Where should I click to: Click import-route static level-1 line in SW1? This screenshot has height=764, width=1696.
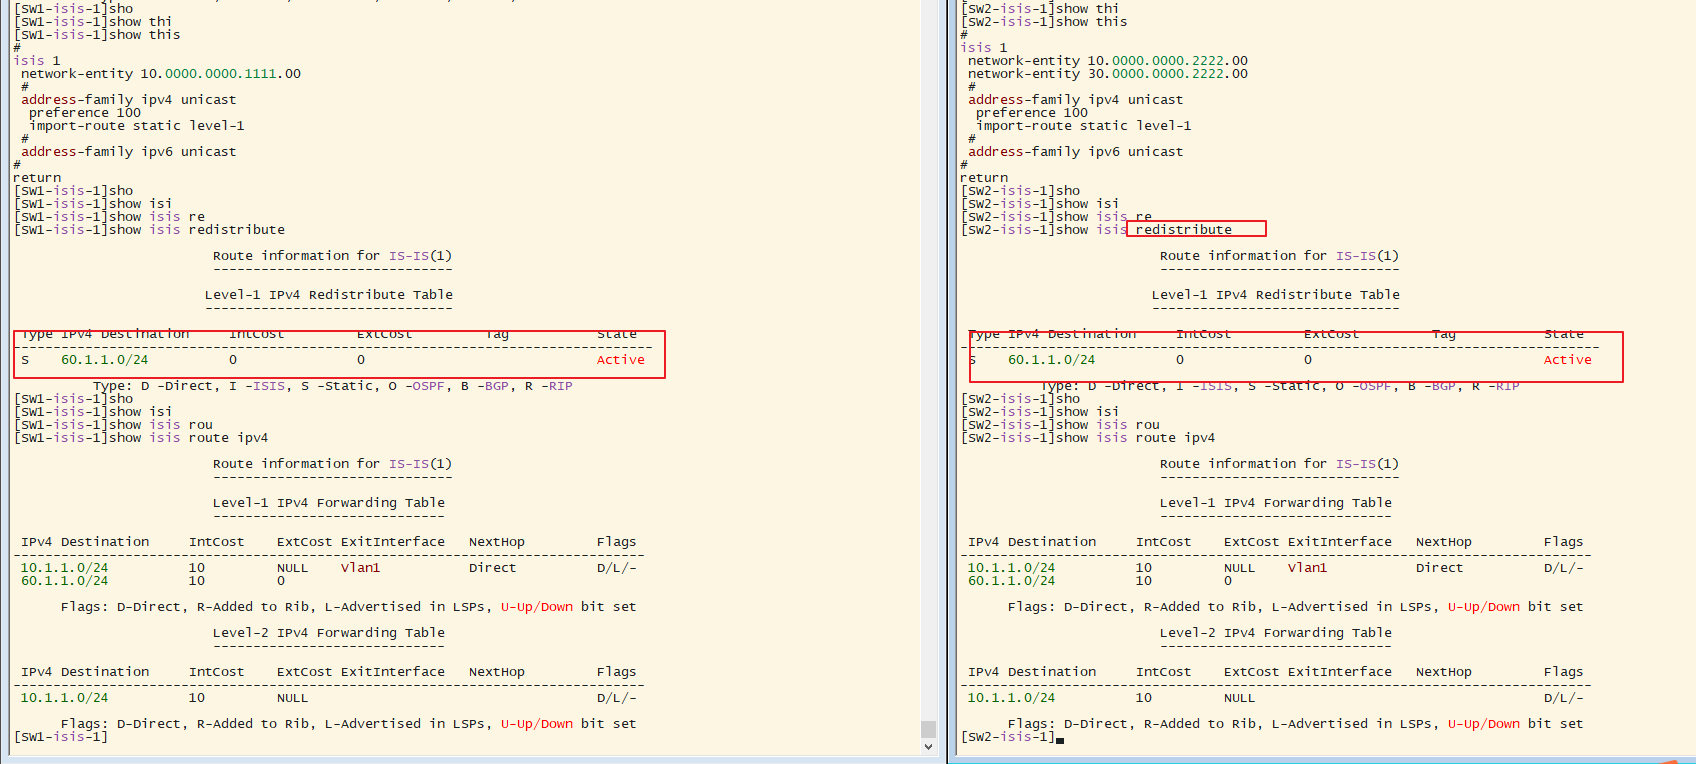point(136,126)
